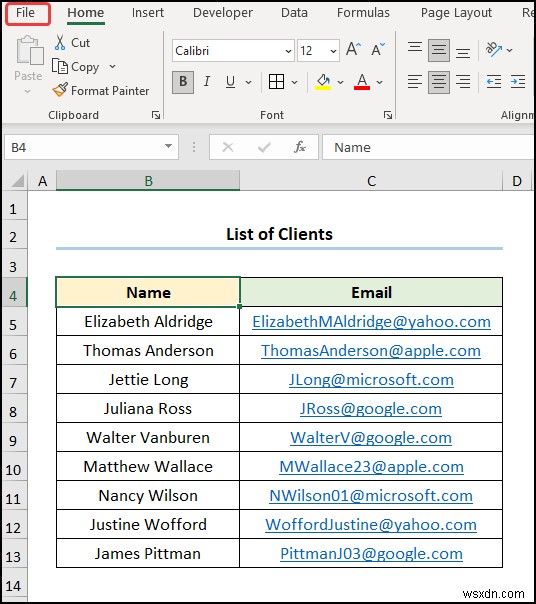
Task: Open the File tab
Action: 25,13
